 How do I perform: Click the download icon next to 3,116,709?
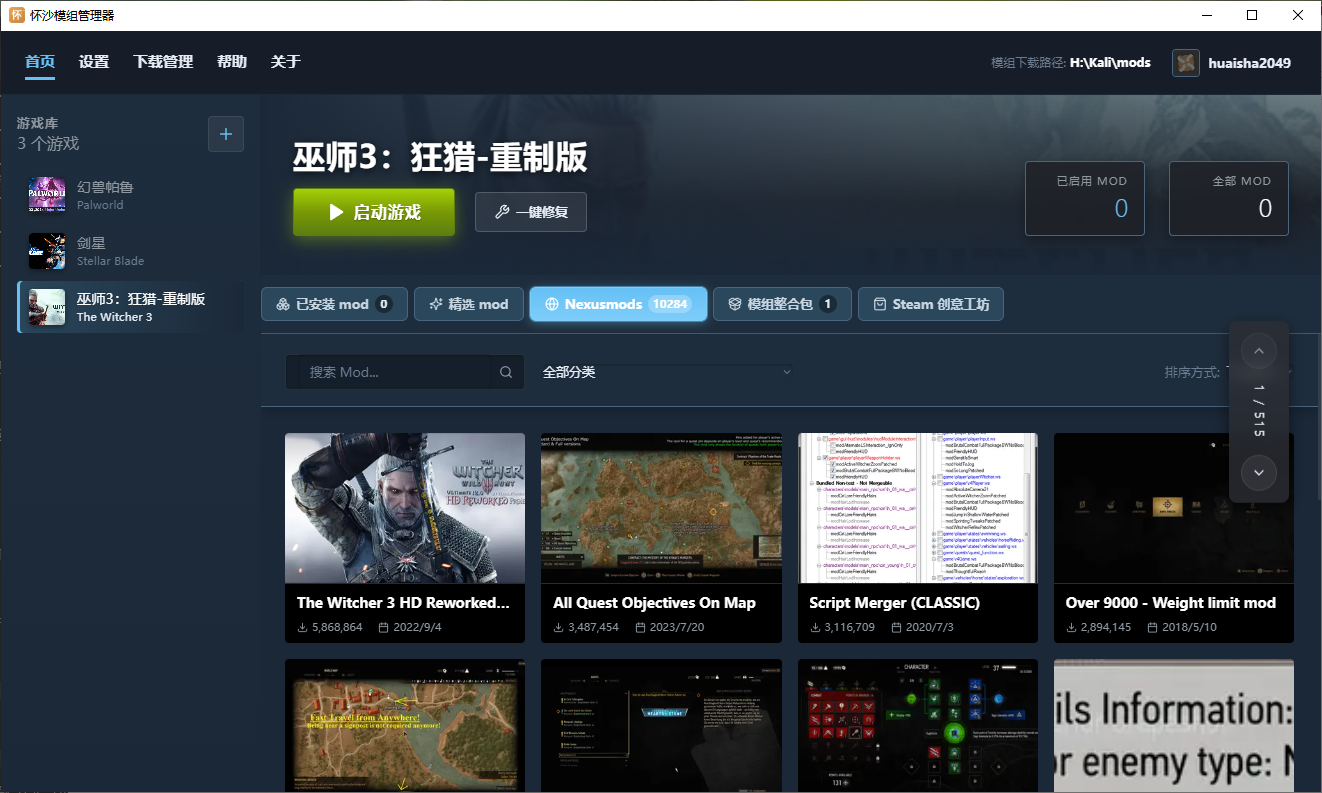815,627
